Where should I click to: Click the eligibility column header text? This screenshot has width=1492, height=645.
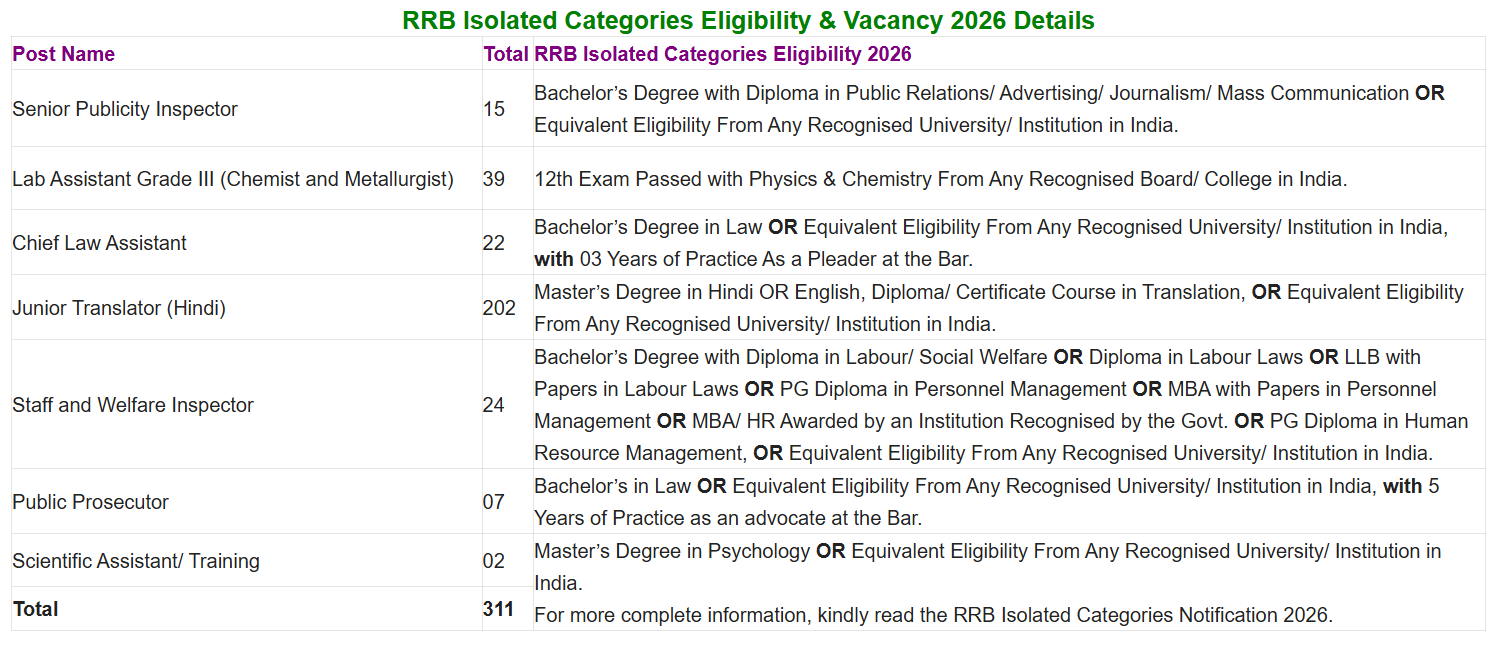723,54
